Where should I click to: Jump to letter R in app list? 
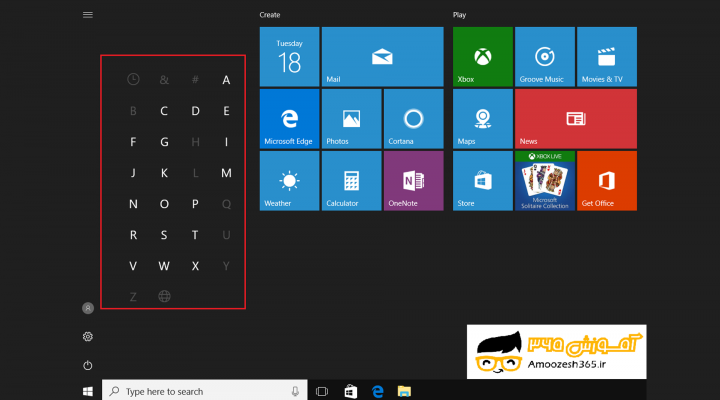(x=133, y=235)
